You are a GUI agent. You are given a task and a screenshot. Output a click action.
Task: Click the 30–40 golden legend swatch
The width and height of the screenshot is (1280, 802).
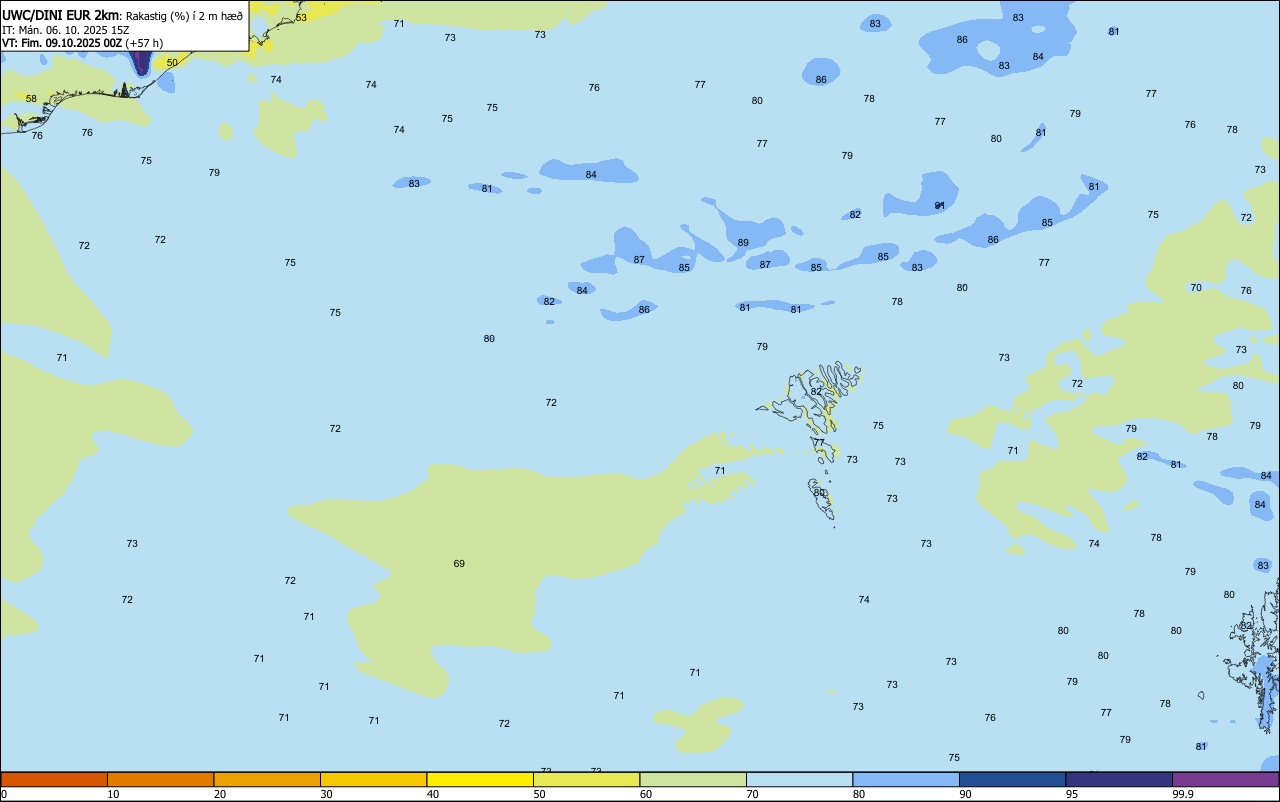click(x=373, y=779)
